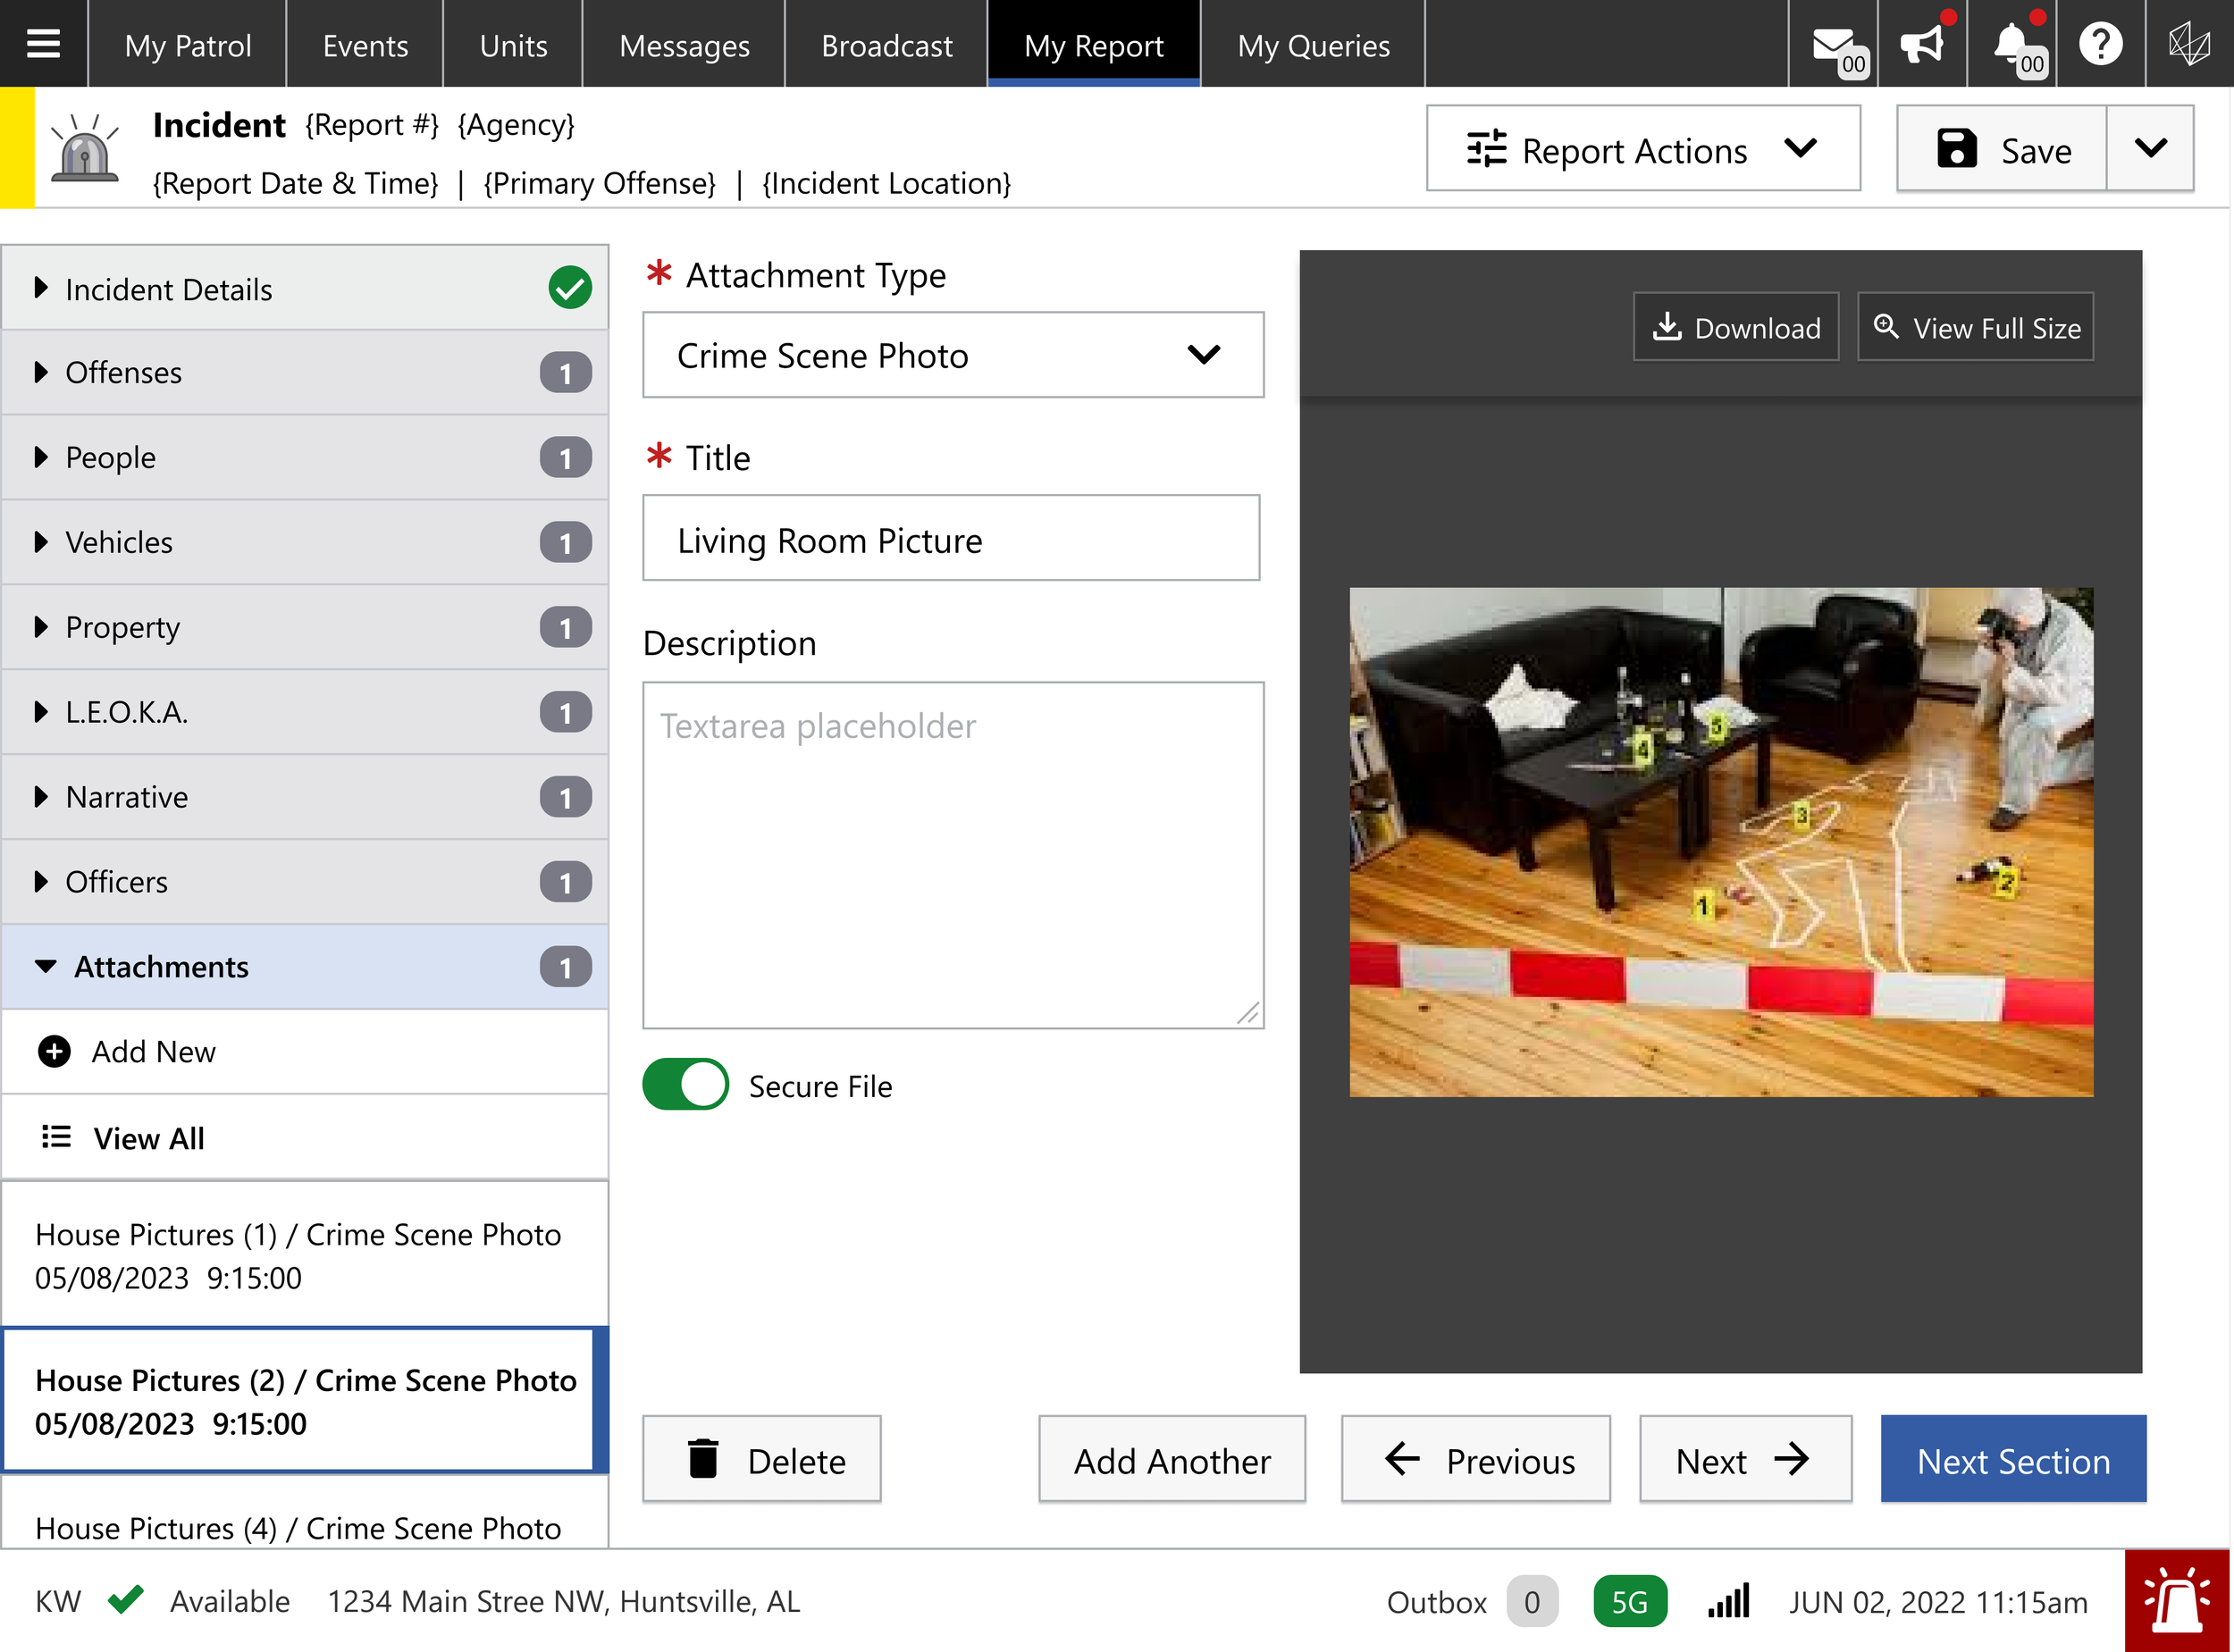This screenshot has height=1652, width=2234.
Task: Click the red emergency siren button
Action: 2177,1600
